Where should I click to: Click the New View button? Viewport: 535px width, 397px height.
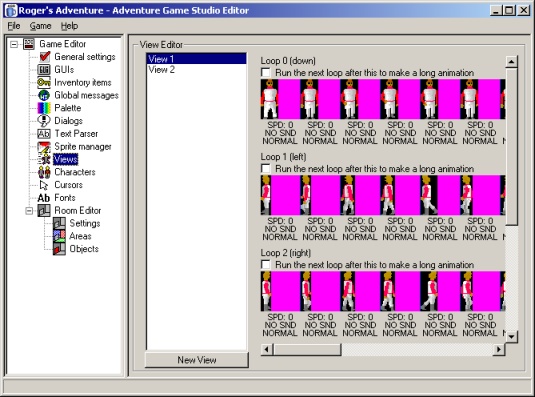197,360
